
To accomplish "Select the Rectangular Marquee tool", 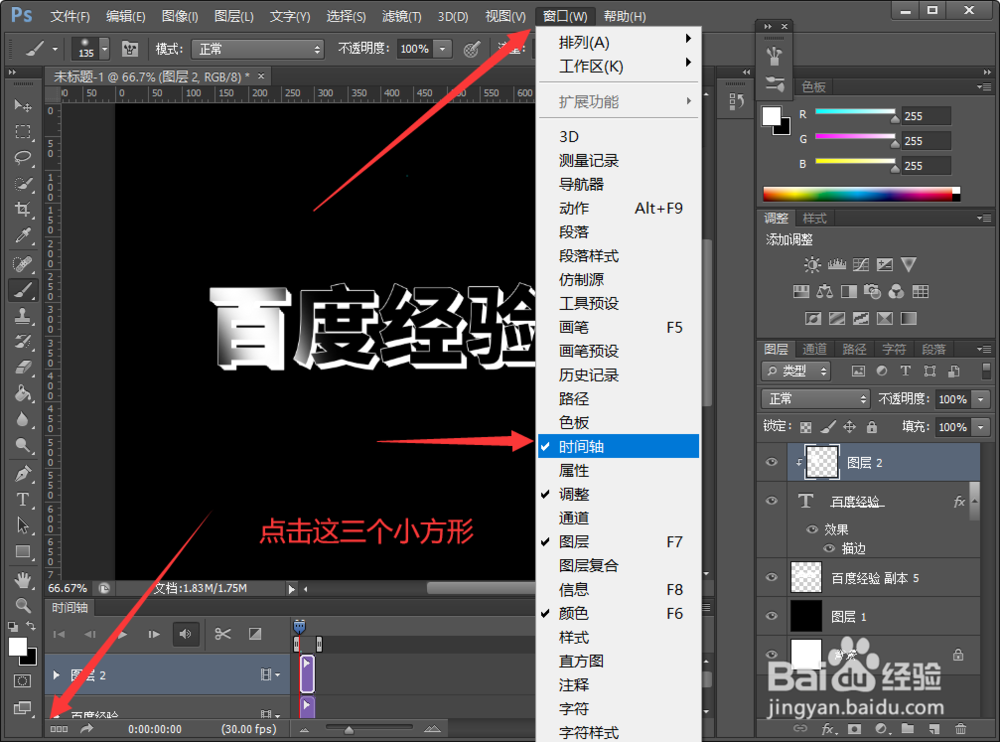I will click(x=23, y=131).
